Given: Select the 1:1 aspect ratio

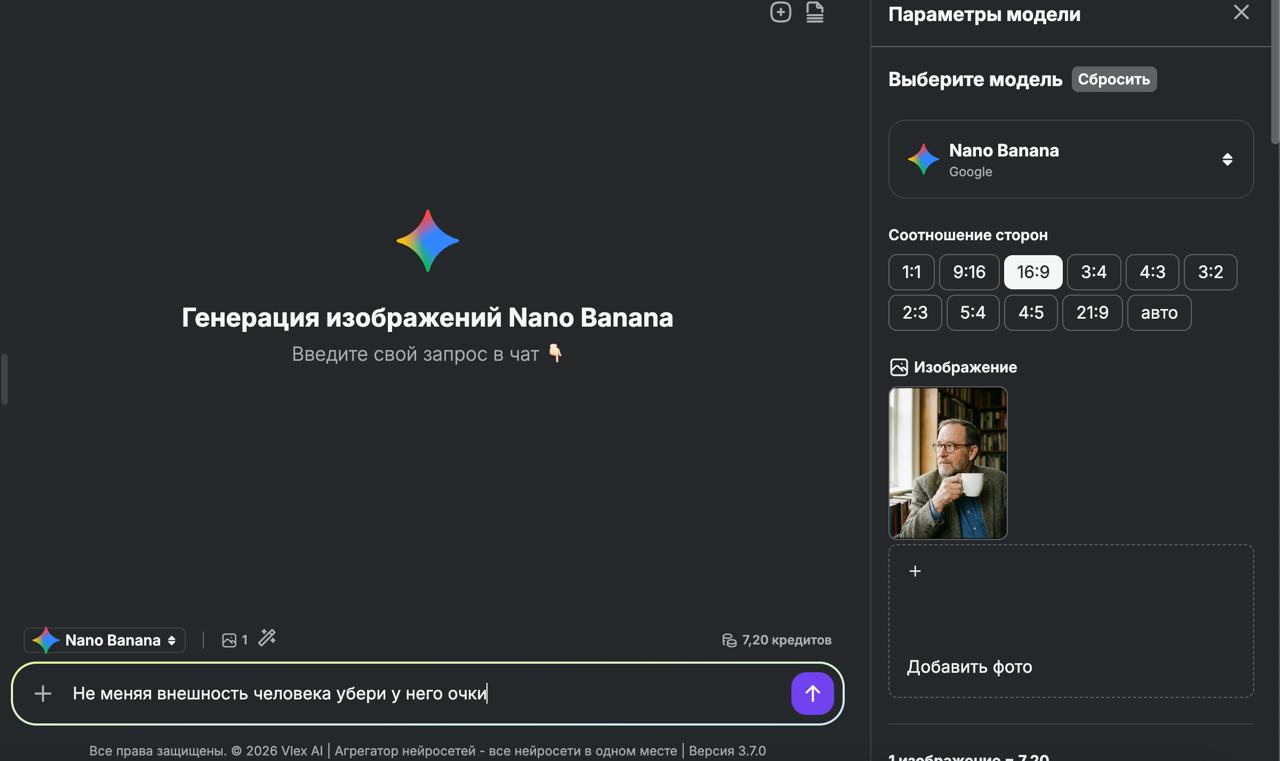Looking at the screenshot, I should coord(911,272).
